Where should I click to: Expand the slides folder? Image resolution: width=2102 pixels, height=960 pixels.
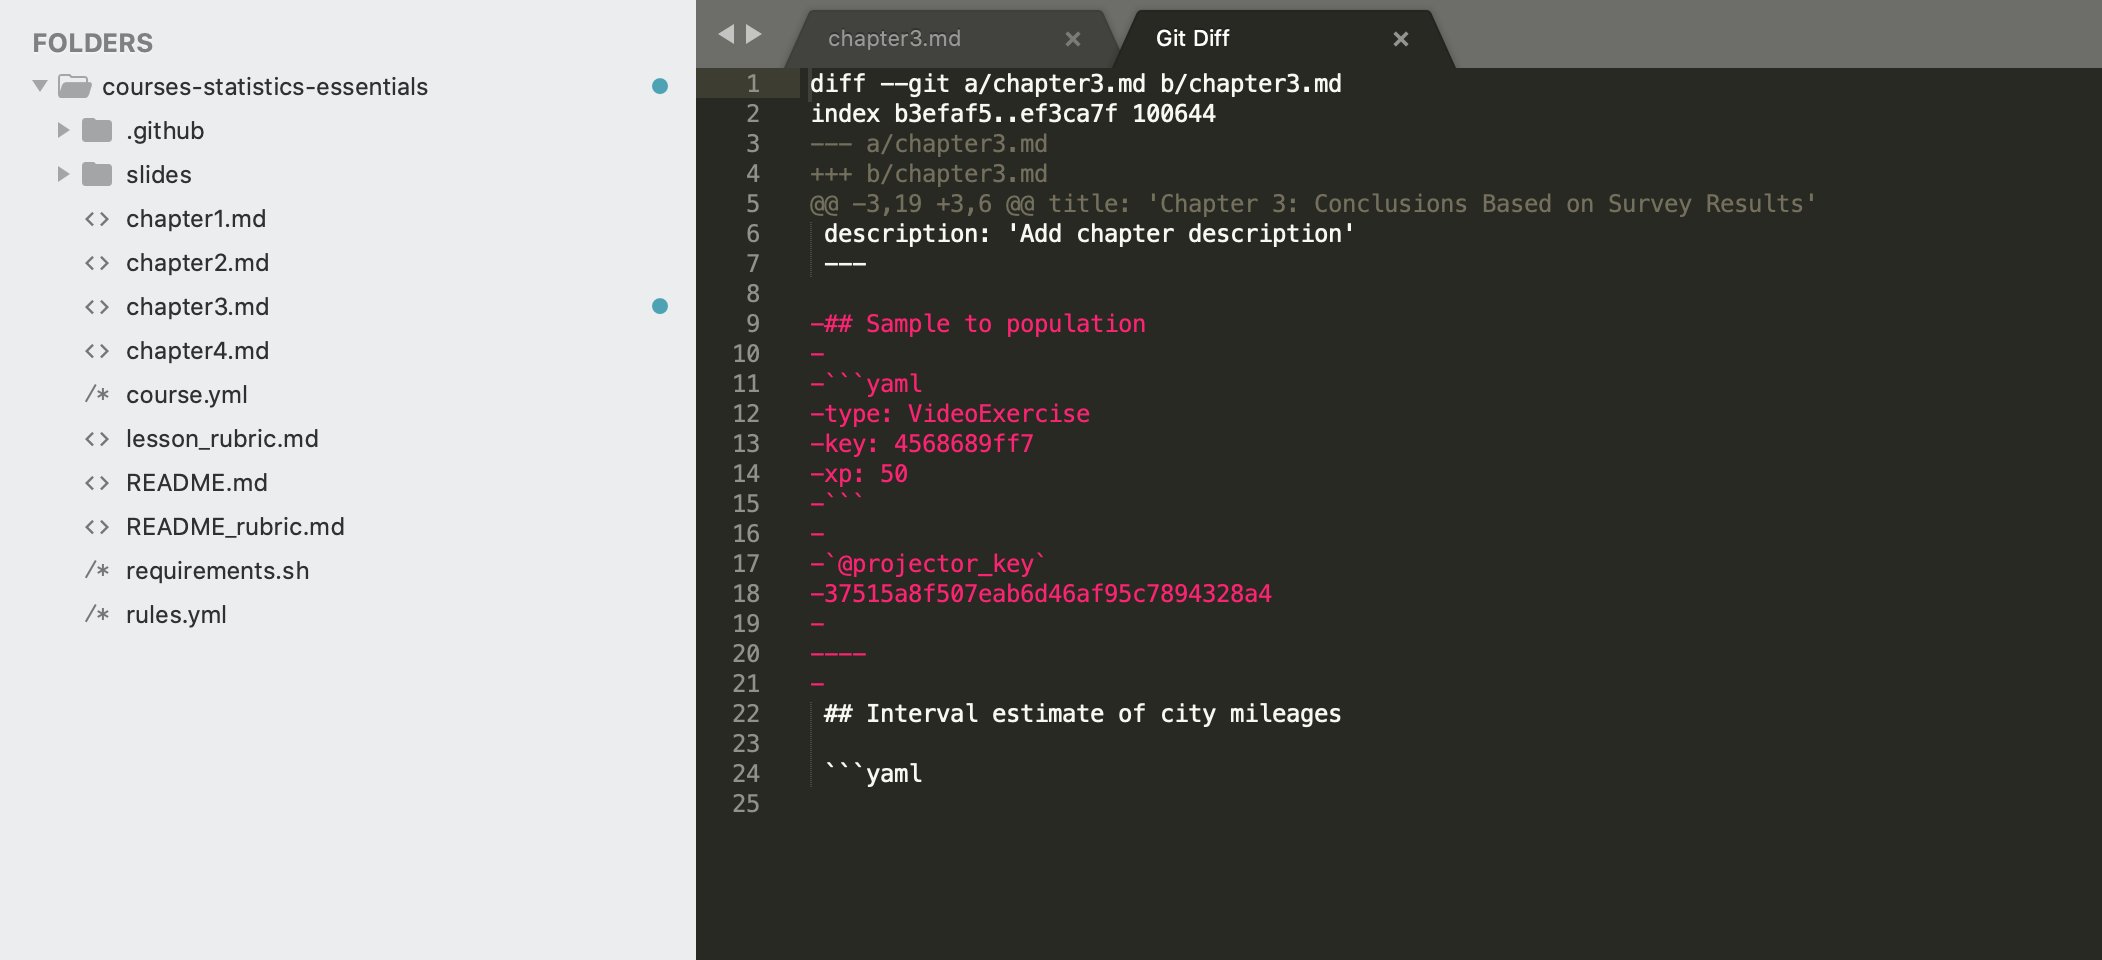(x=64, y=174)
